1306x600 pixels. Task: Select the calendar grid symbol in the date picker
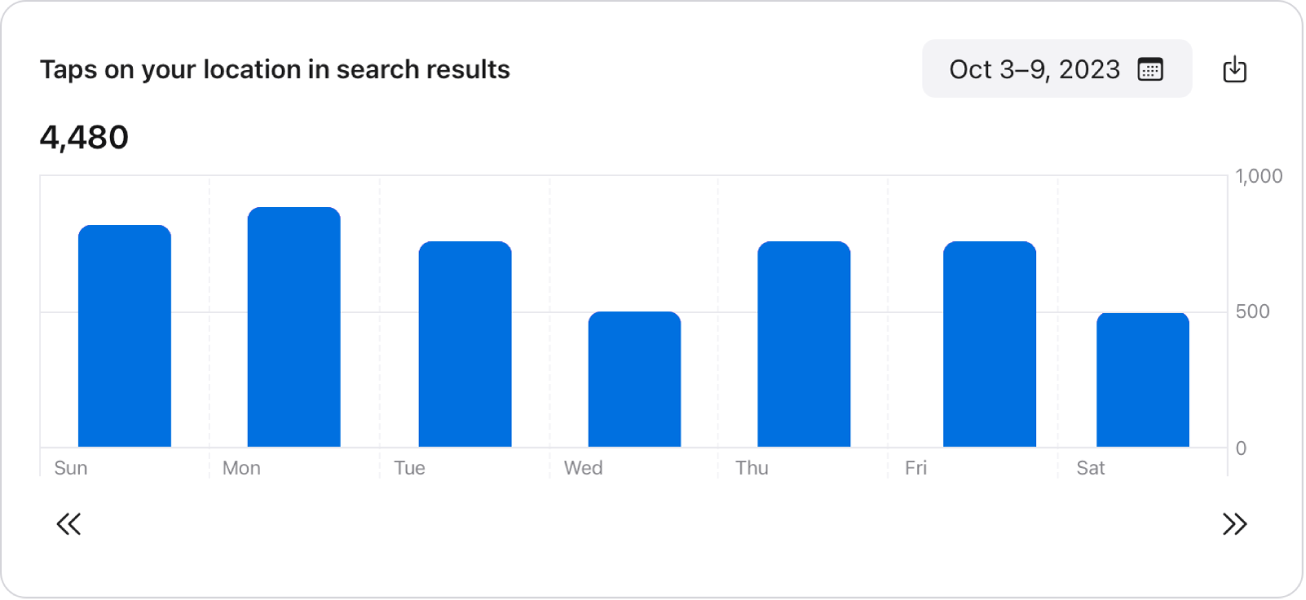pyautogui.click(x=1152, y=68)
